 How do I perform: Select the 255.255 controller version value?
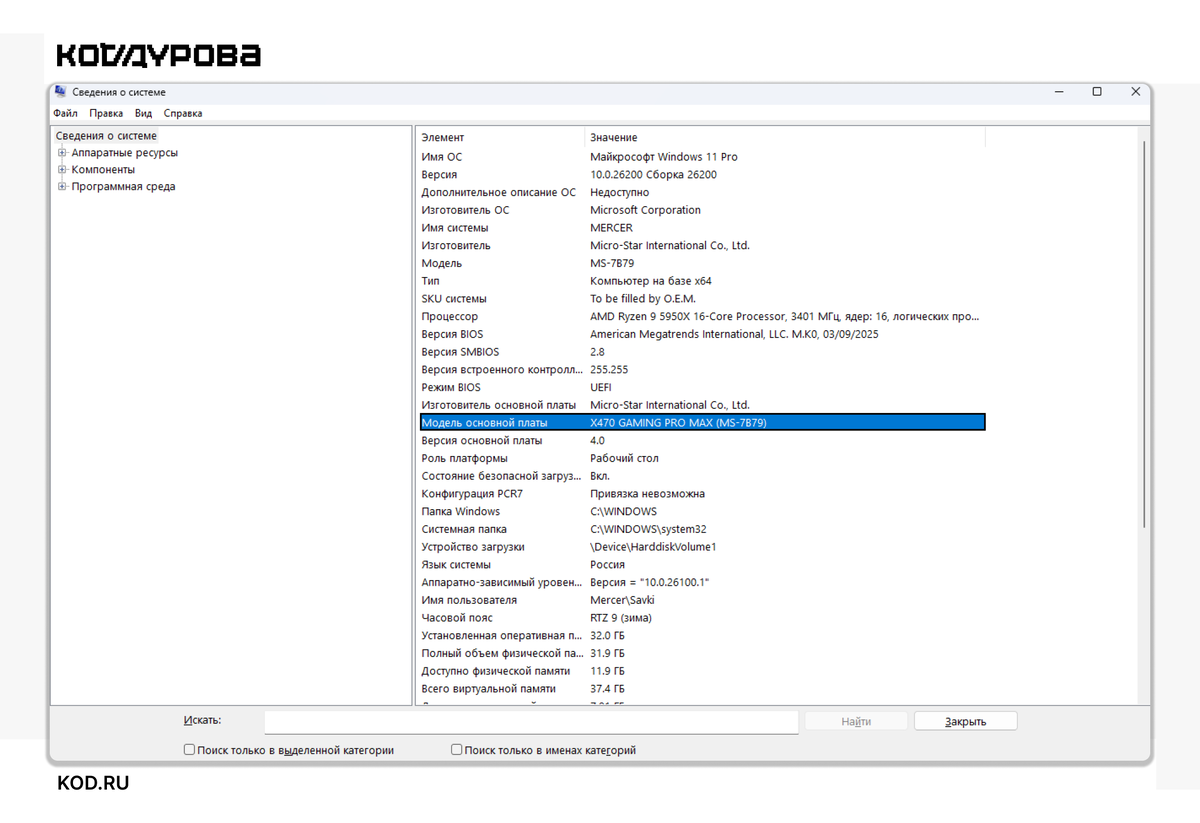609,370
